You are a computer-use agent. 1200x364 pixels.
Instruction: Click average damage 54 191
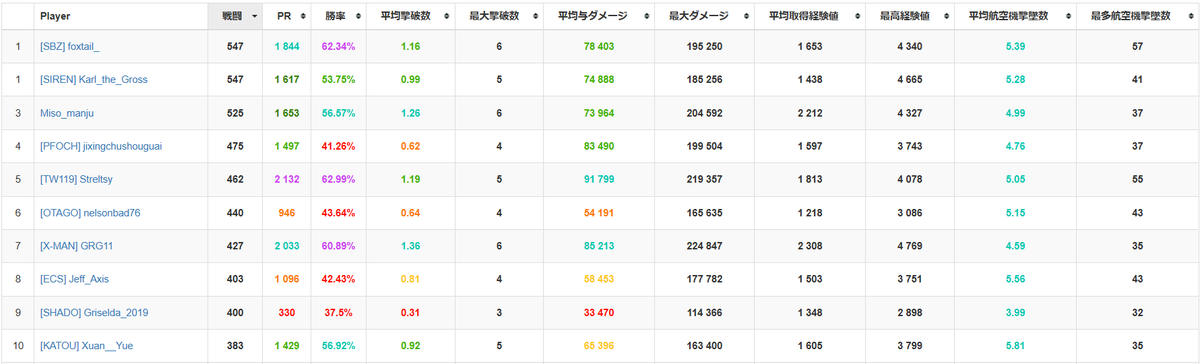click(598, 213)
